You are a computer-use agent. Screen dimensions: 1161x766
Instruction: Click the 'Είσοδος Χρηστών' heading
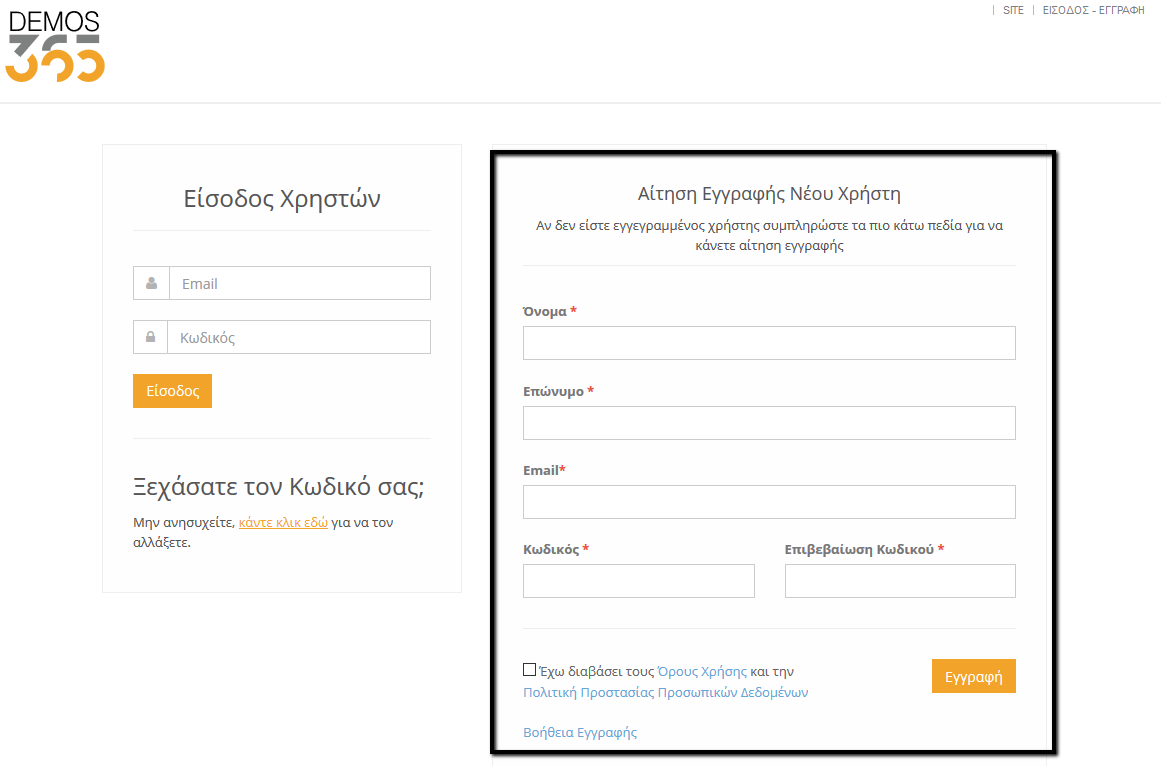pos(282,198)
